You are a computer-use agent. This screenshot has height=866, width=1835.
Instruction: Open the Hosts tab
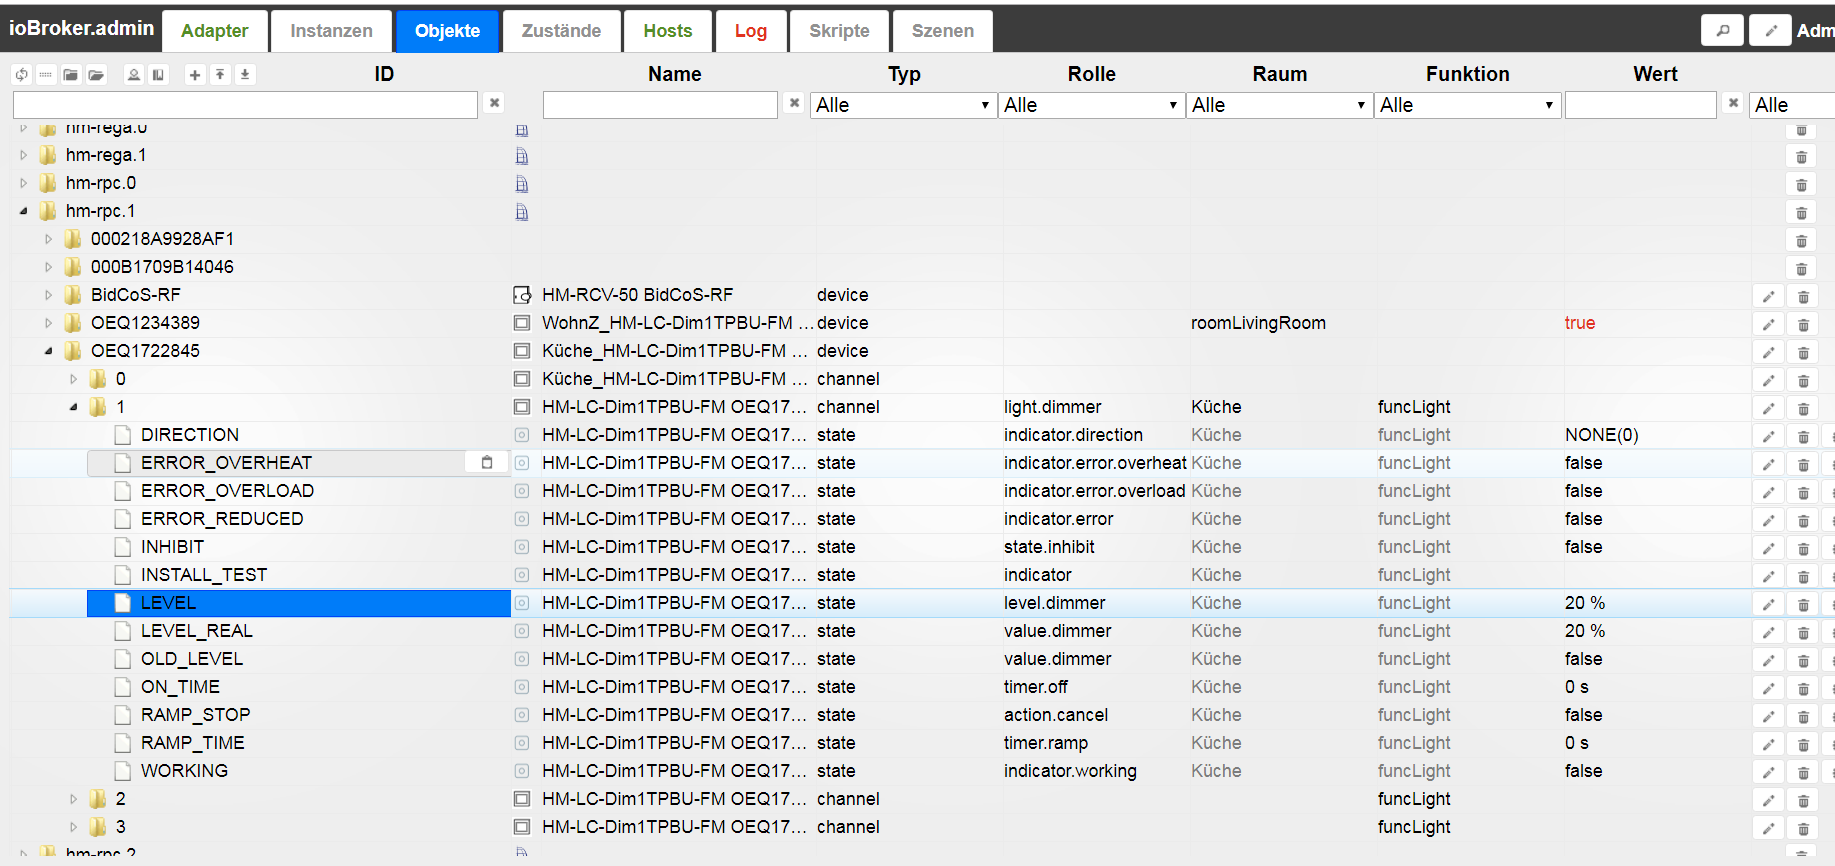point(668,31)
